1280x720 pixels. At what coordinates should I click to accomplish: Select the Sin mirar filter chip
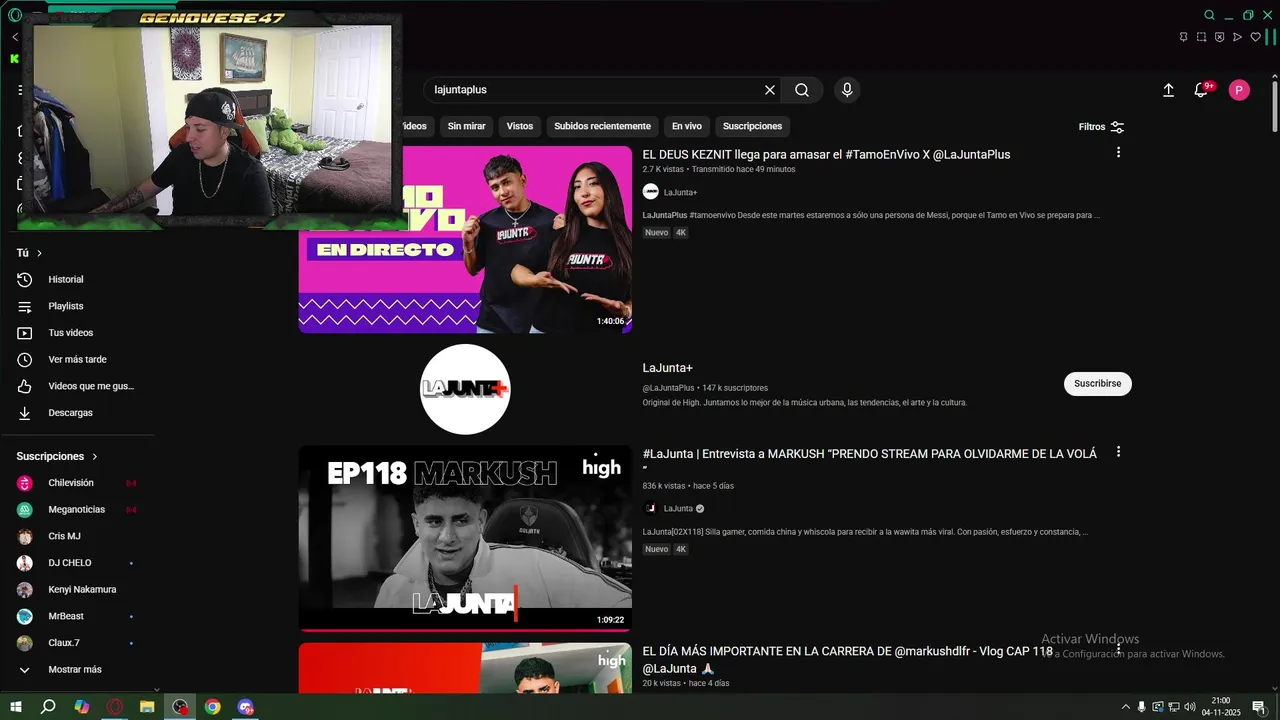point(466,126)
